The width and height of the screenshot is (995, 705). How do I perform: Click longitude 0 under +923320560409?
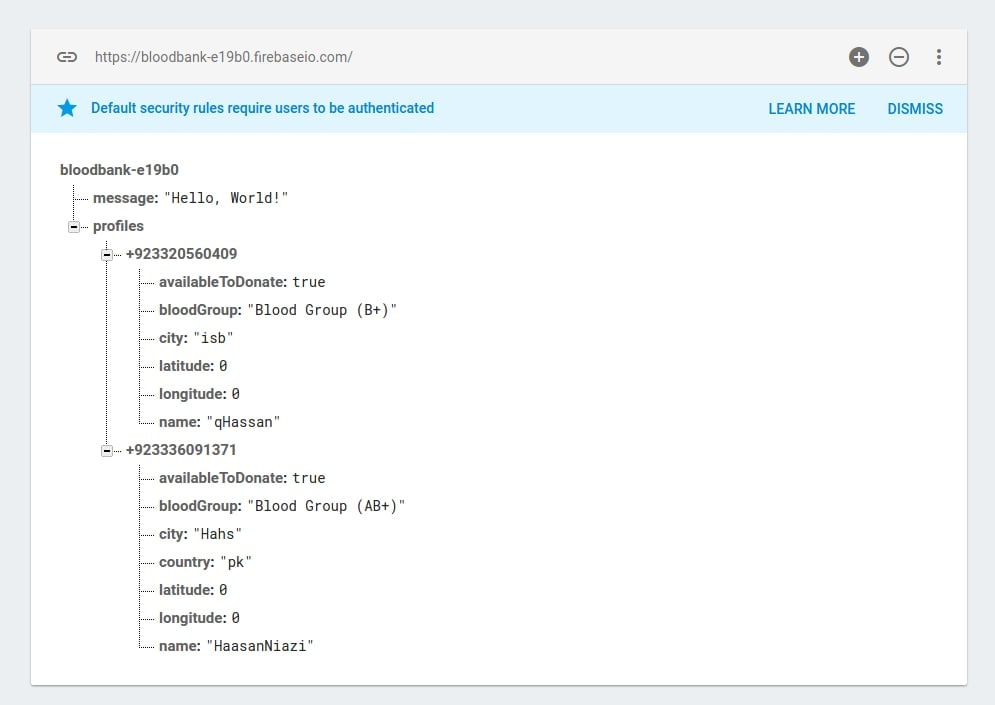[235, 393]
